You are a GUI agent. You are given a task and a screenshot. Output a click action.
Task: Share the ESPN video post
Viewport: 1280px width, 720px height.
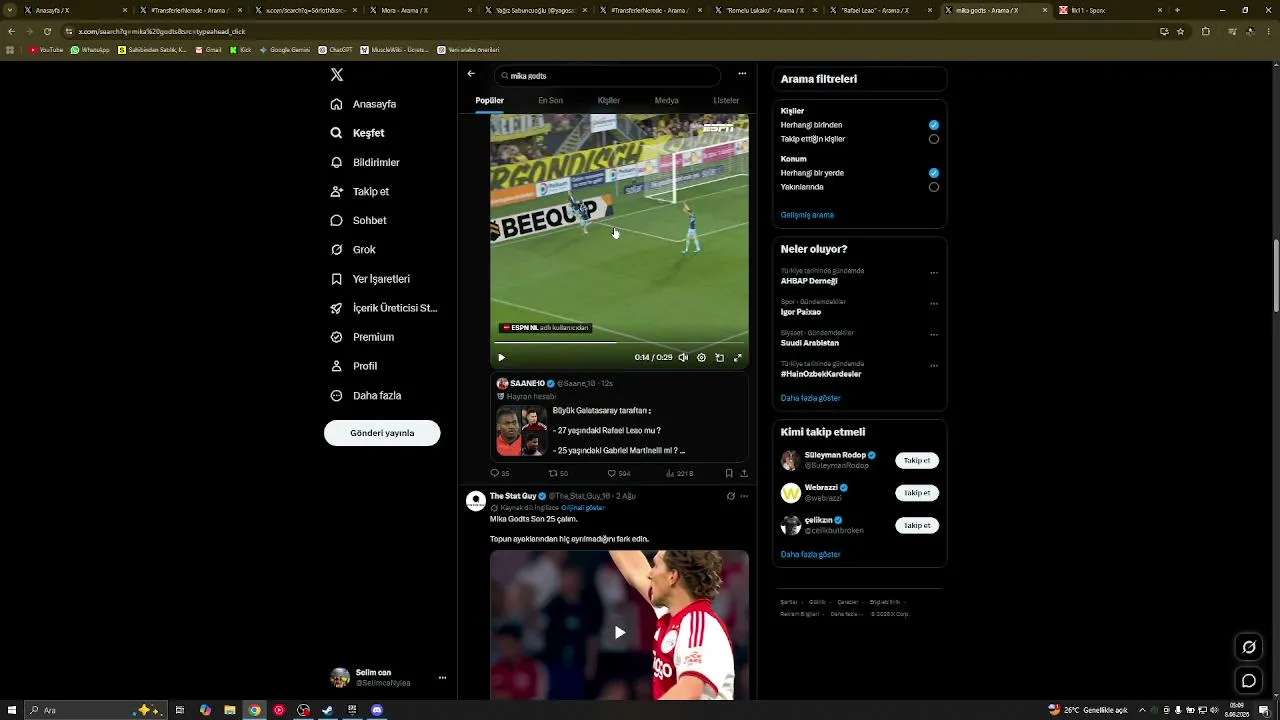click(x=744, y=473)
